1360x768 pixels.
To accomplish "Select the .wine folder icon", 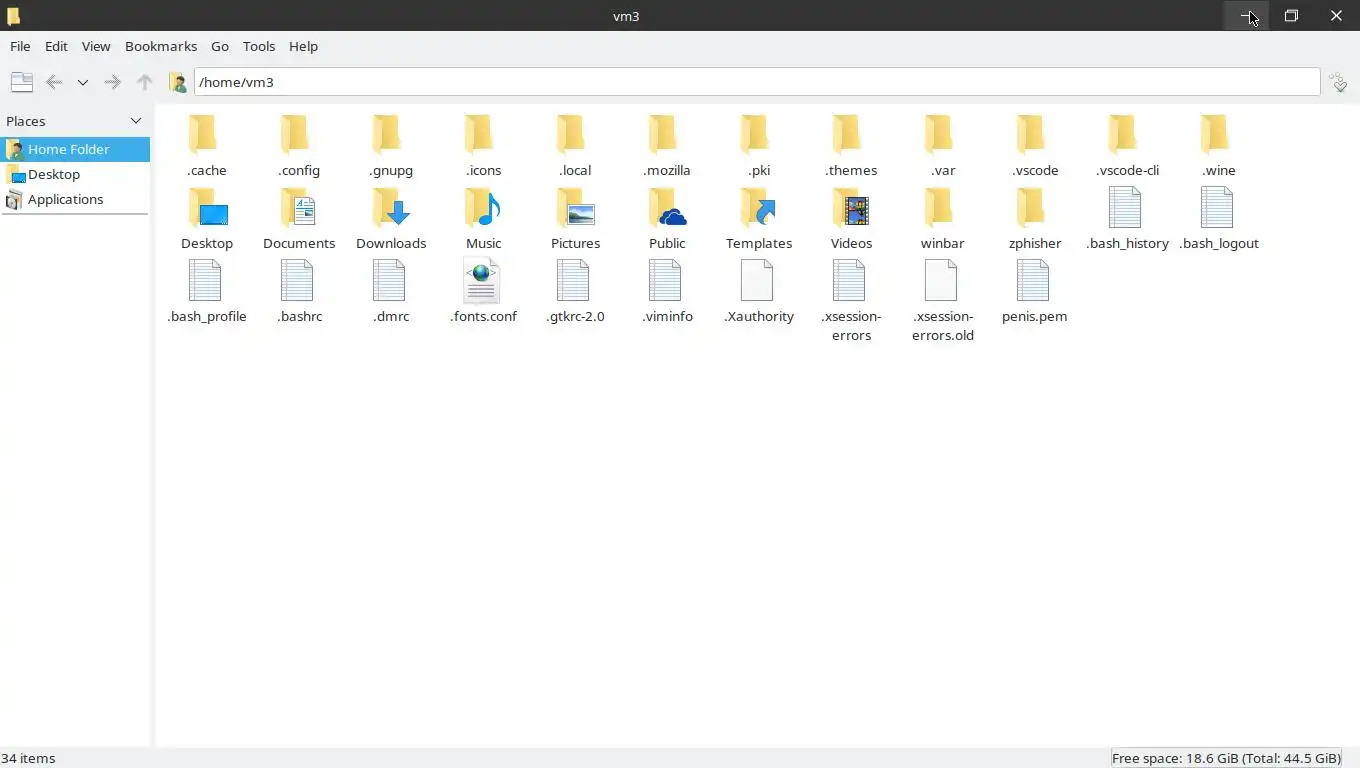I will pos(1216,134).
